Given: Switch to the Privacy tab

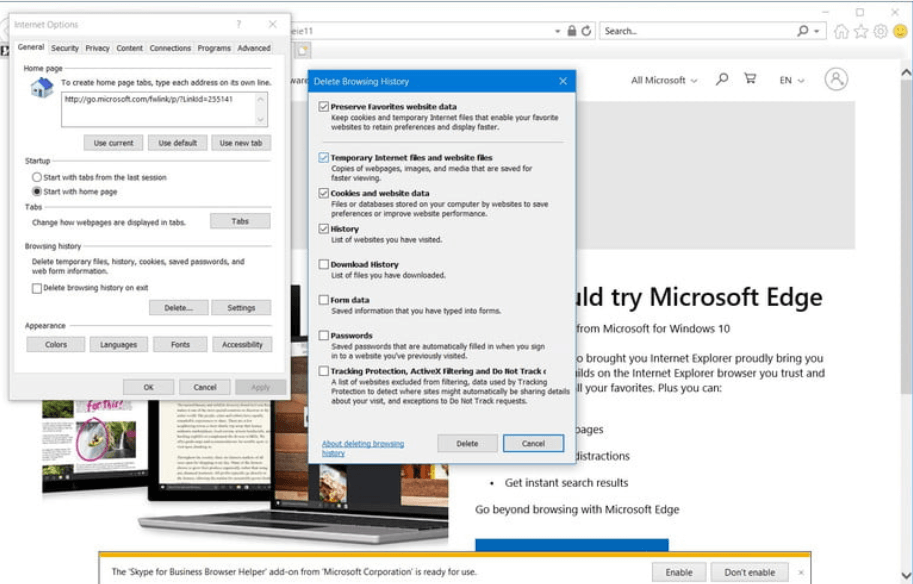Looking at the screenshot, I should point(97,48).
